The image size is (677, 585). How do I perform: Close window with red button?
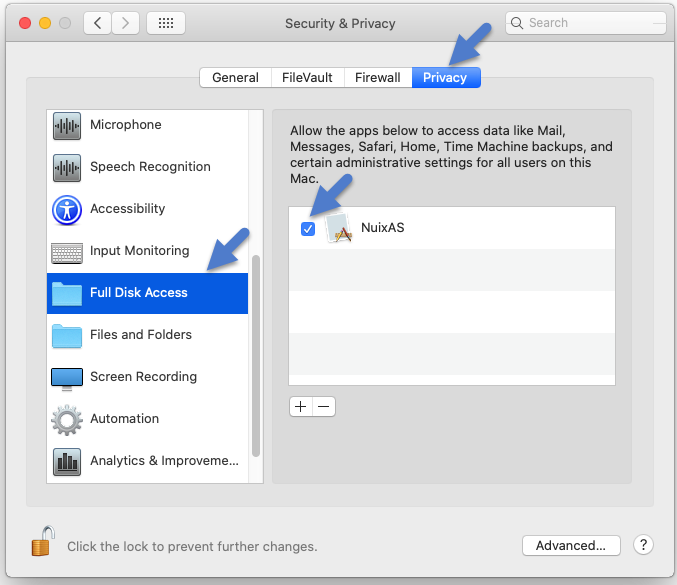25,23
